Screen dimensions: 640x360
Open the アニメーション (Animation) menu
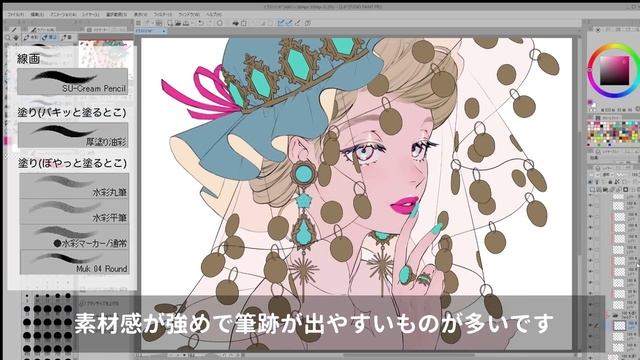(63, 14)
